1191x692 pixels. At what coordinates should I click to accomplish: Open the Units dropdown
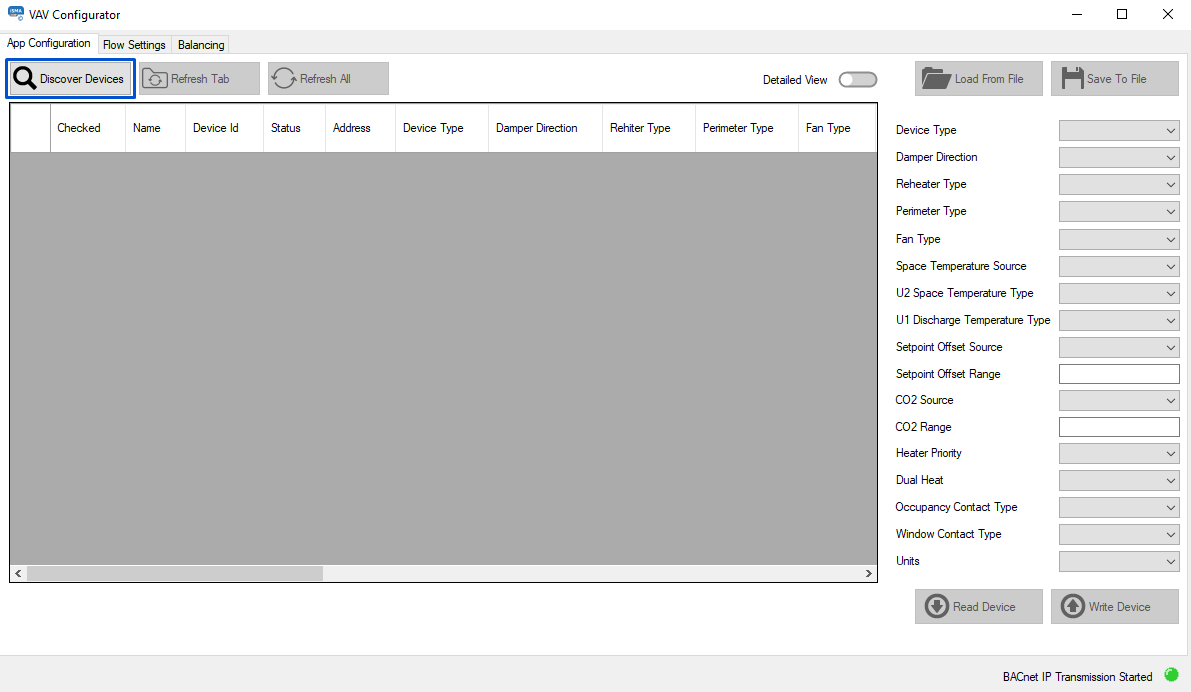pos(1119,561)
